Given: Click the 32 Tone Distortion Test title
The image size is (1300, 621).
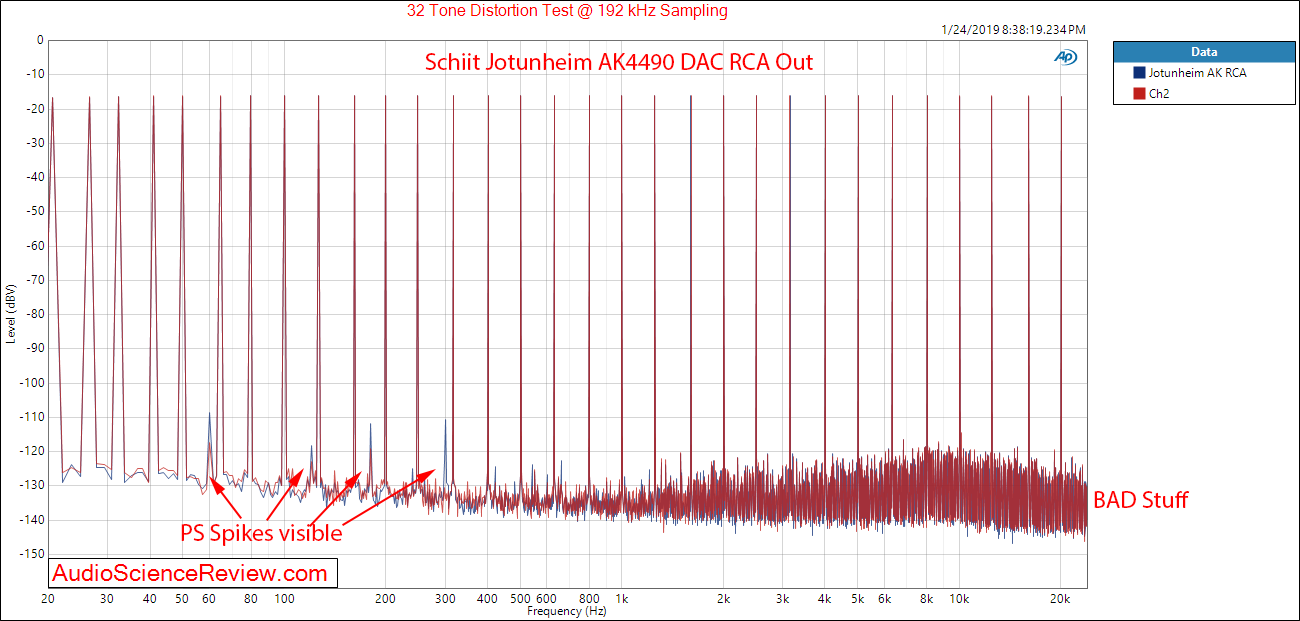Looking at the screenshot, I should (x=567, y=11).
